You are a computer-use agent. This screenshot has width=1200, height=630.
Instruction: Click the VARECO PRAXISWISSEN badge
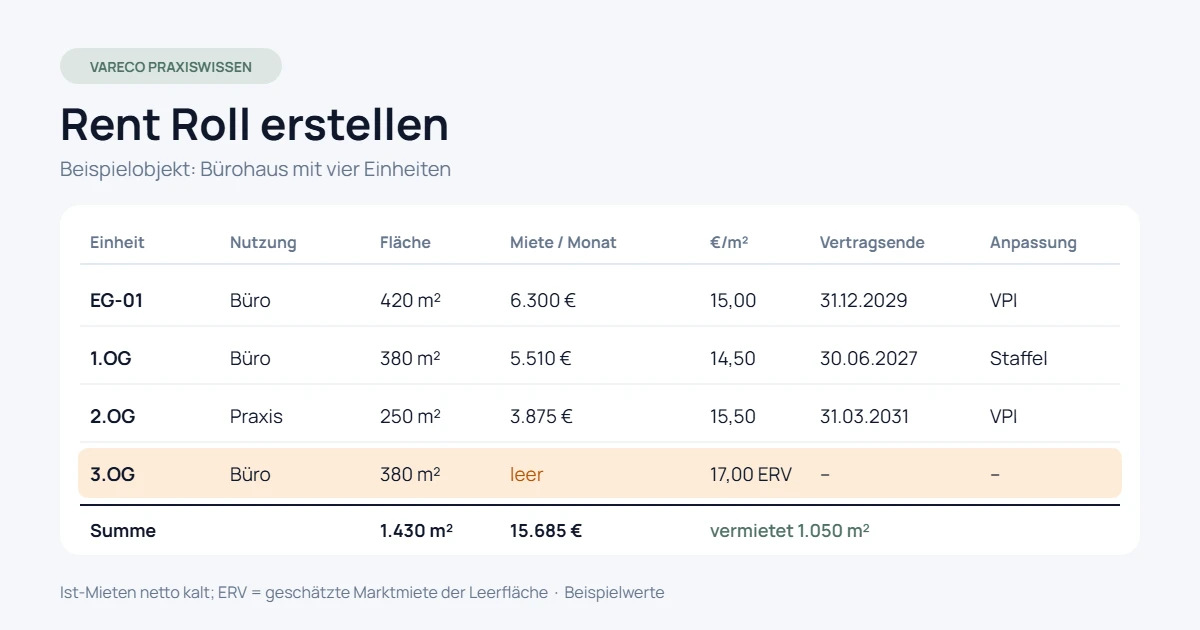pyautogui.click(x=171, y=66)
